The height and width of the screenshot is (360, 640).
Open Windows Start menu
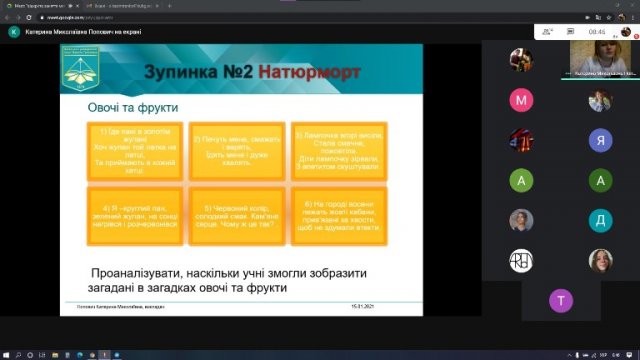6,355
